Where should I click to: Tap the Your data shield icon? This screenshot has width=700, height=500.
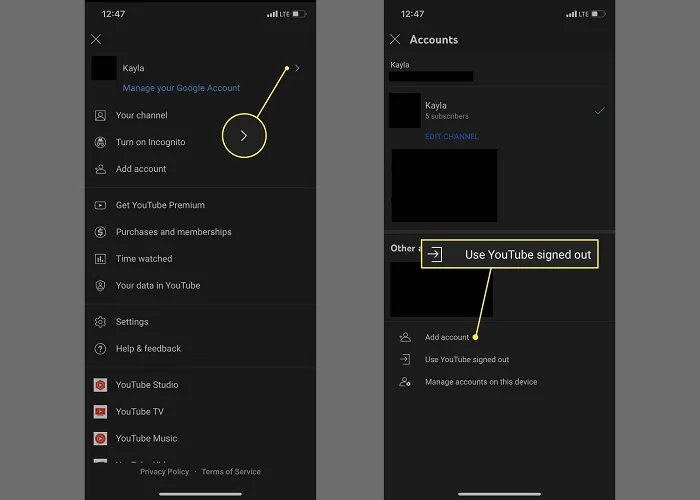pyautogui.click(x=100, y=286)
